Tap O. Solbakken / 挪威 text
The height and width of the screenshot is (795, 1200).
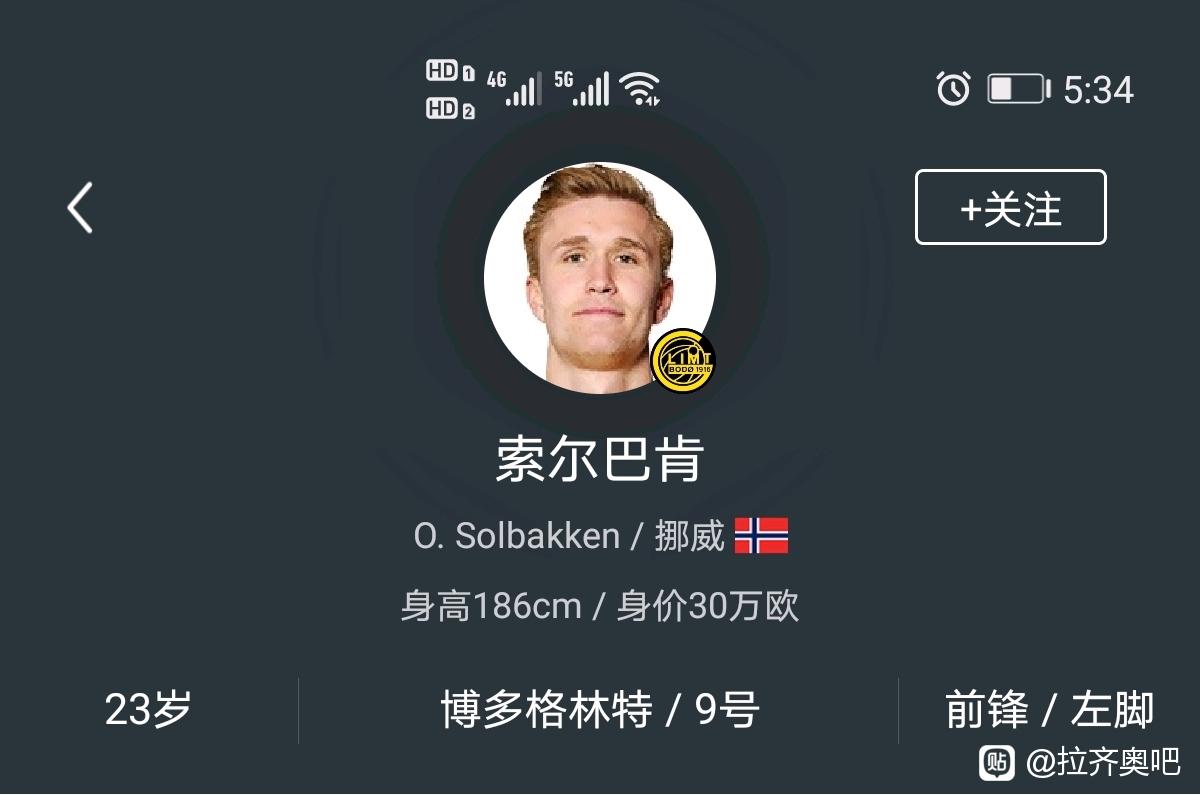(569, 536)
